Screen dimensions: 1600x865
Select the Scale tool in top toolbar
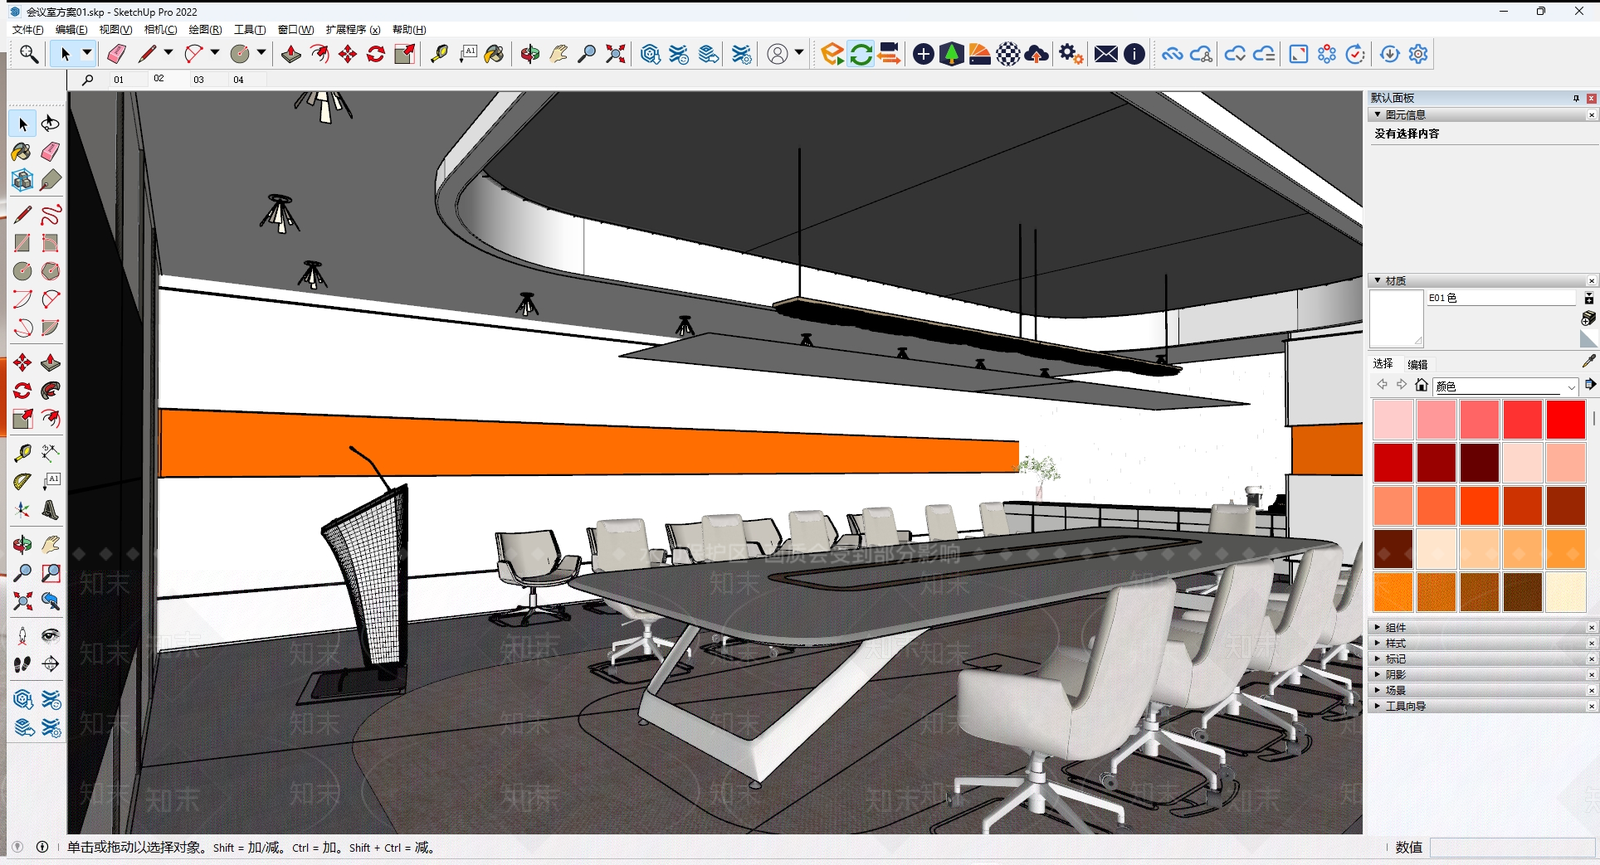(404, 54)
